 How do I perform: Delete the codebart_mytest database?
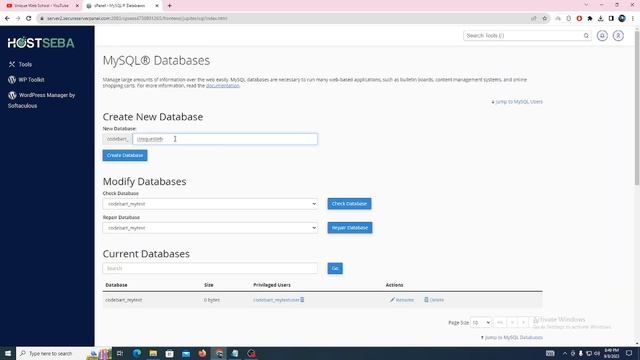[434, 300]
